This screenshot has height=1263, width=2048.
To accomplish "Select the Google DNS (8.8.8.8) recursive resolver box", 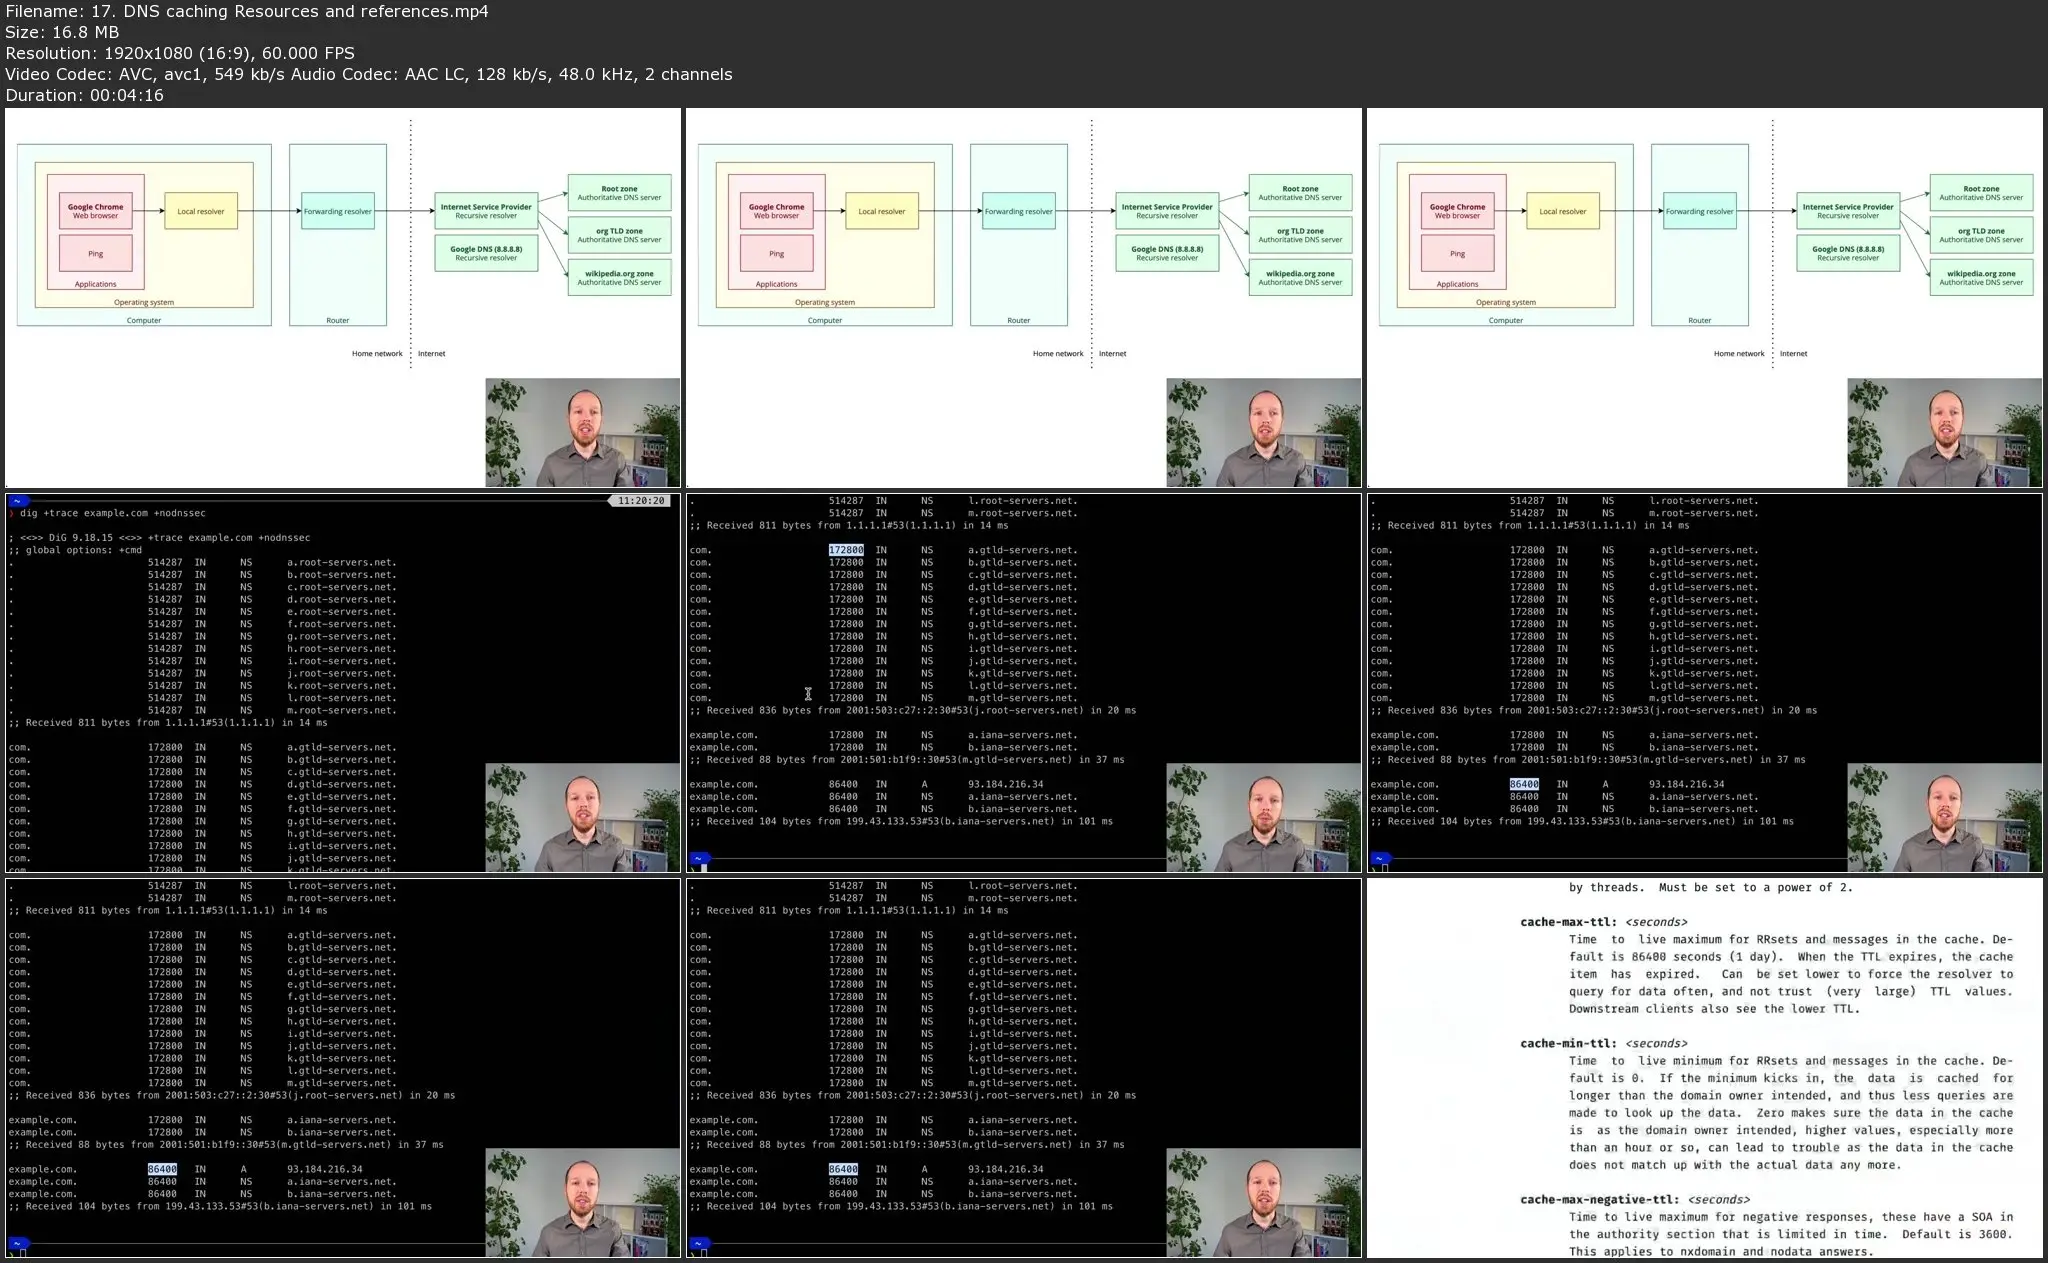I will pyautogui.click(x=486, y=252).
